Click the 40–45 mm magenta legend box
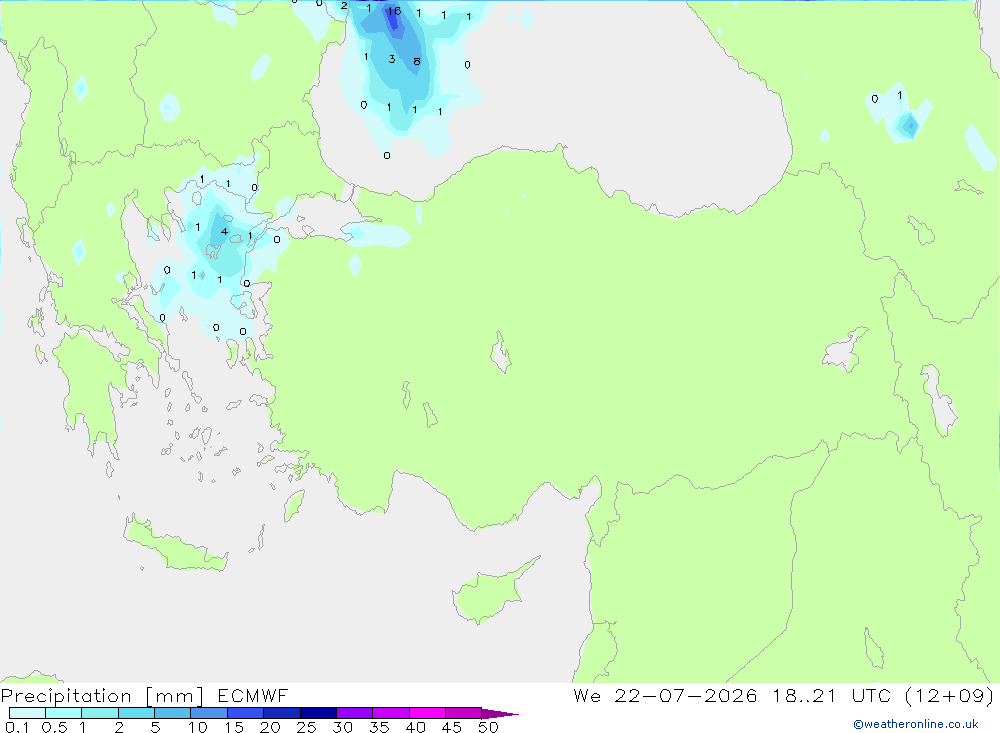 click(427, 713)
